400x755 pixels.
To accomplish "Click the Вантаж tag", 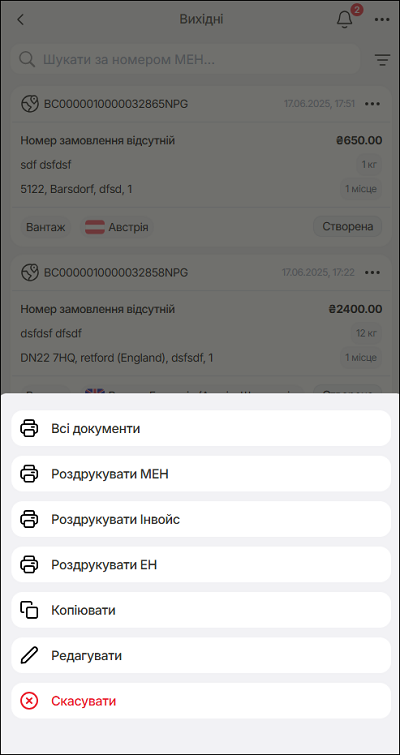I will pos(46,227).
